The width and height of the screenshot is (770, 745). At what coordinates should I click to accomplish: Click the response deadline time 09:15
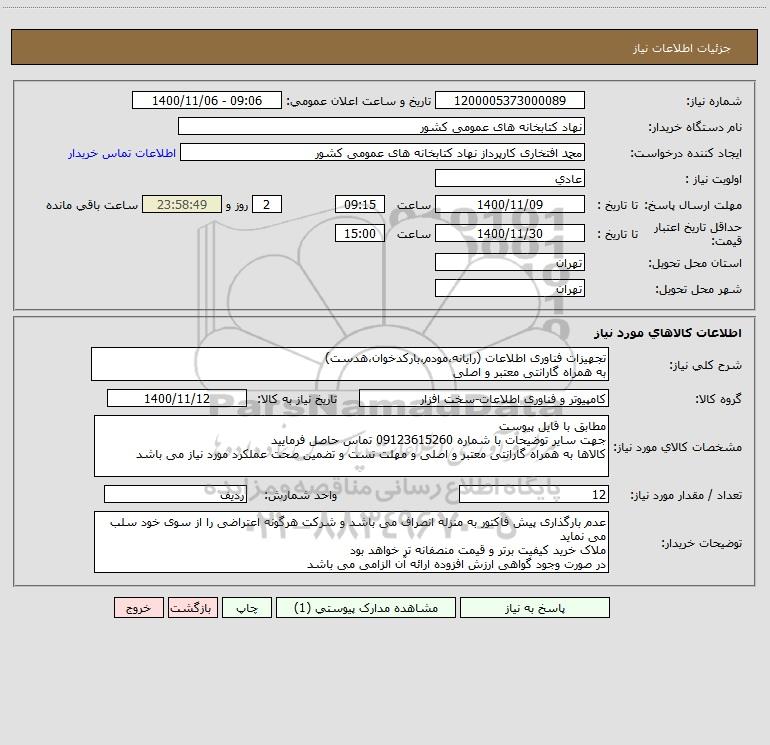(359, 204)
